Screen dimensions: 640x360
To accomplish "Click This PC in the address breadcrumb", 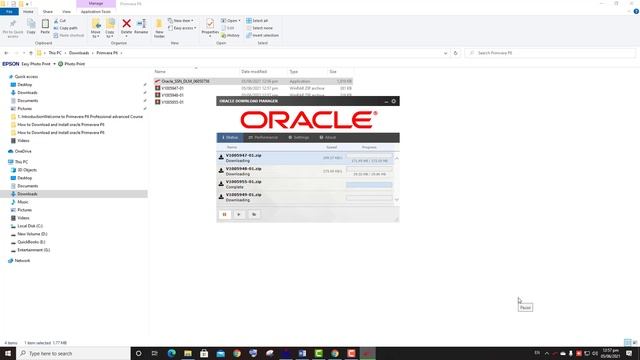I will point(55,53).
